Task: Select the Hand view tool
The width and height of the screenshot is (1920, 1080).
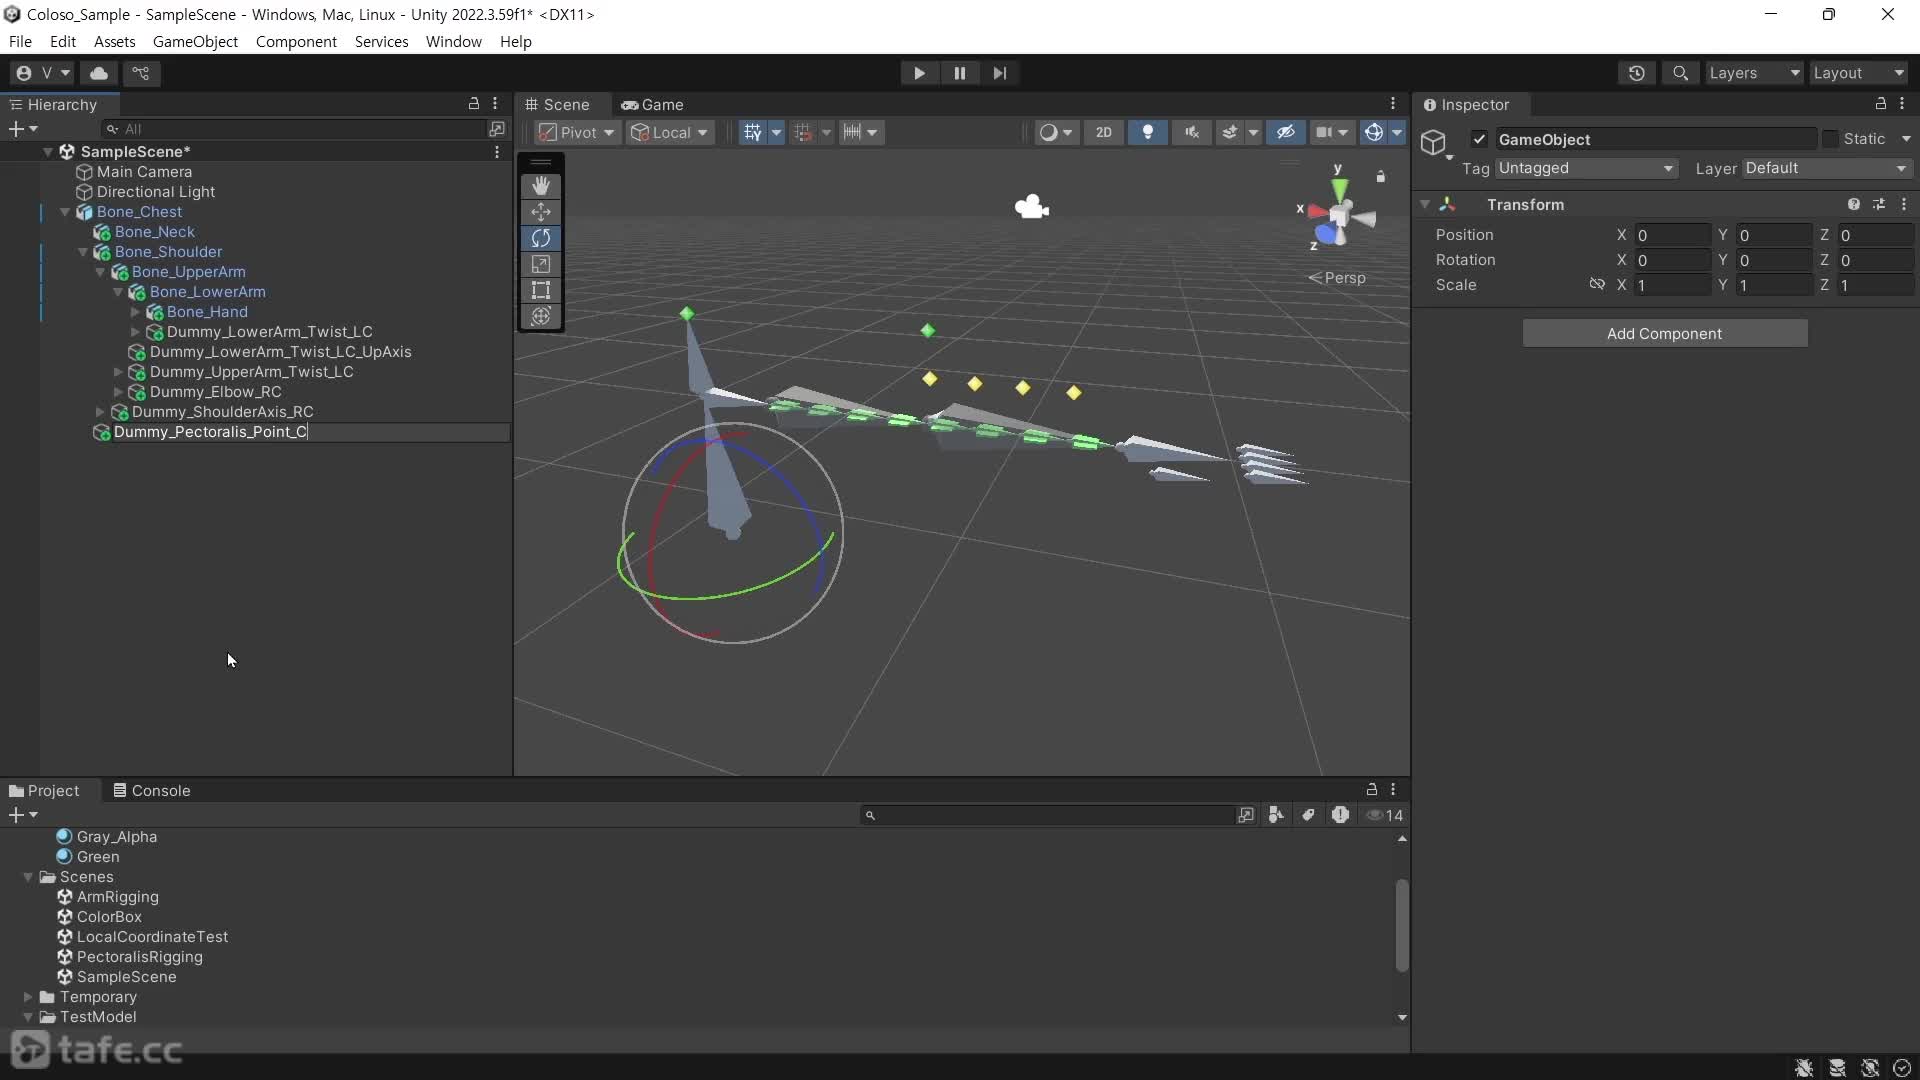Action: tap(541, 186)
